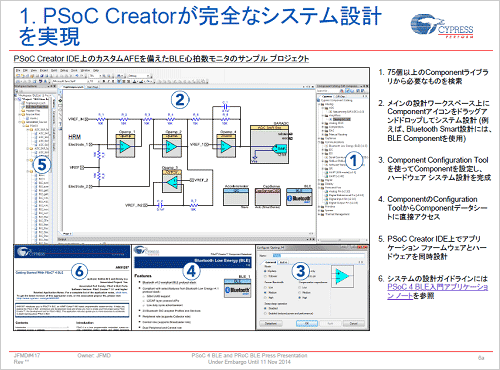The image size is (500, 370).
Task: Select the Opamp_4 component in the schematic
Action: tap(226, 146)
